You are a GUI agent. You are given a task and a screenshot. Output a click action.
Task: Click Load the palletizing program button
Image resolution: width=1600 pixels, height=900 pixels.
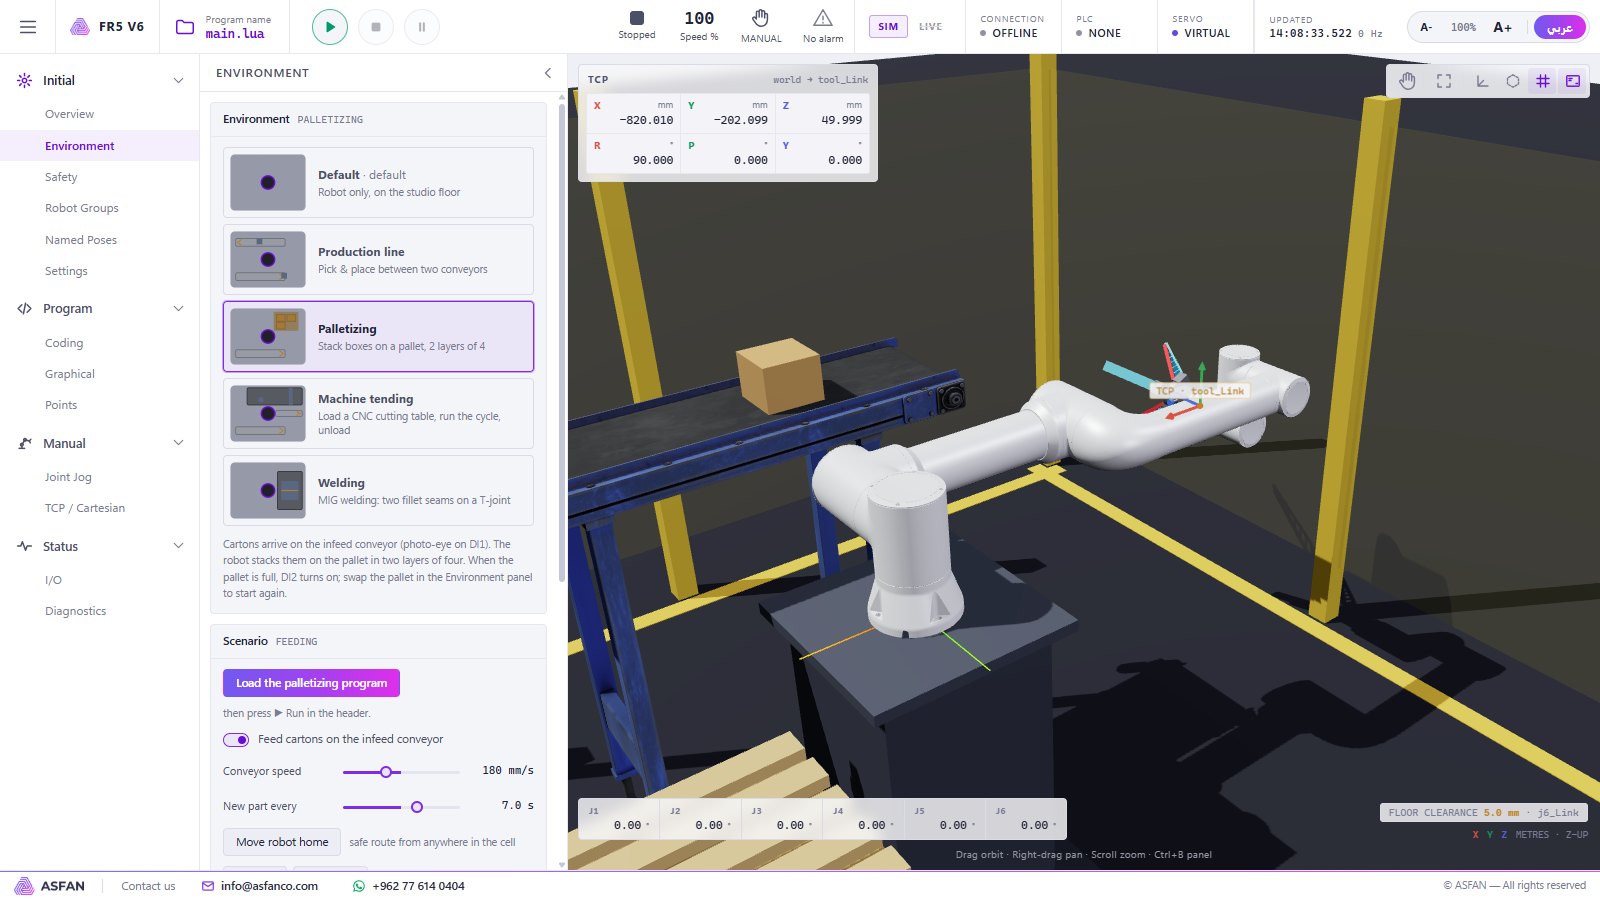pos(311,683)
